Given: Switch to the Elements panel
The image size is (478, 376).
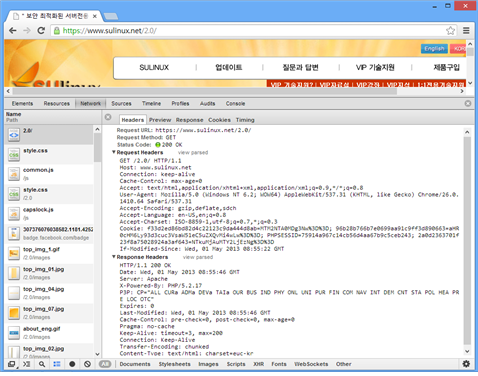Looking at the screenshot, I should pyautogui.click(x=22, y=104).
